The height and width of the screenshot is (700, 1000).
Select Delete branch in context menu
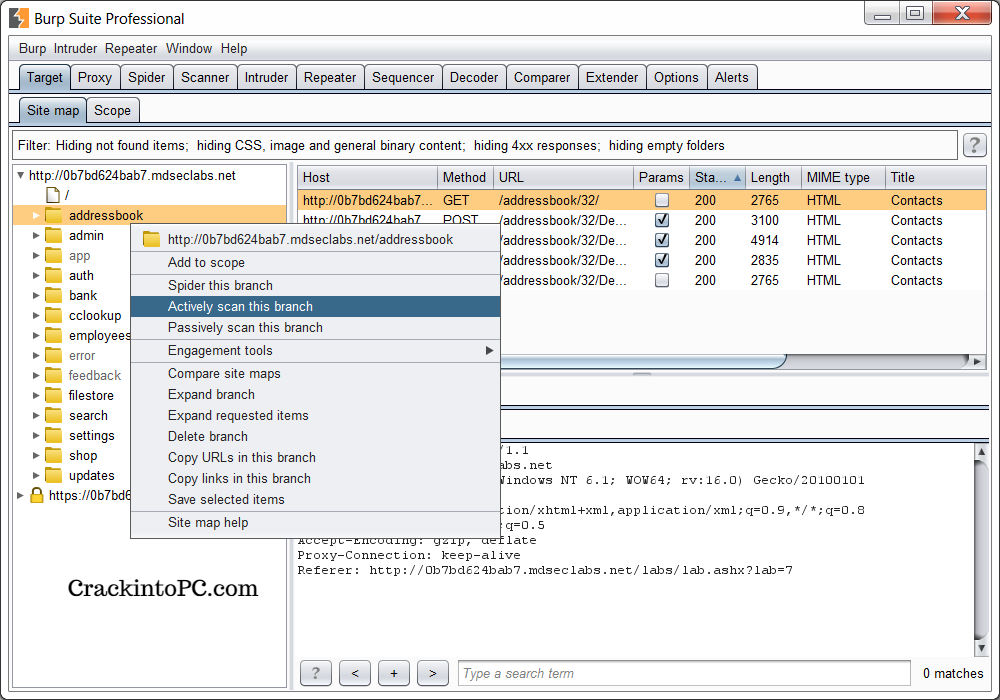tap(315, 437)
